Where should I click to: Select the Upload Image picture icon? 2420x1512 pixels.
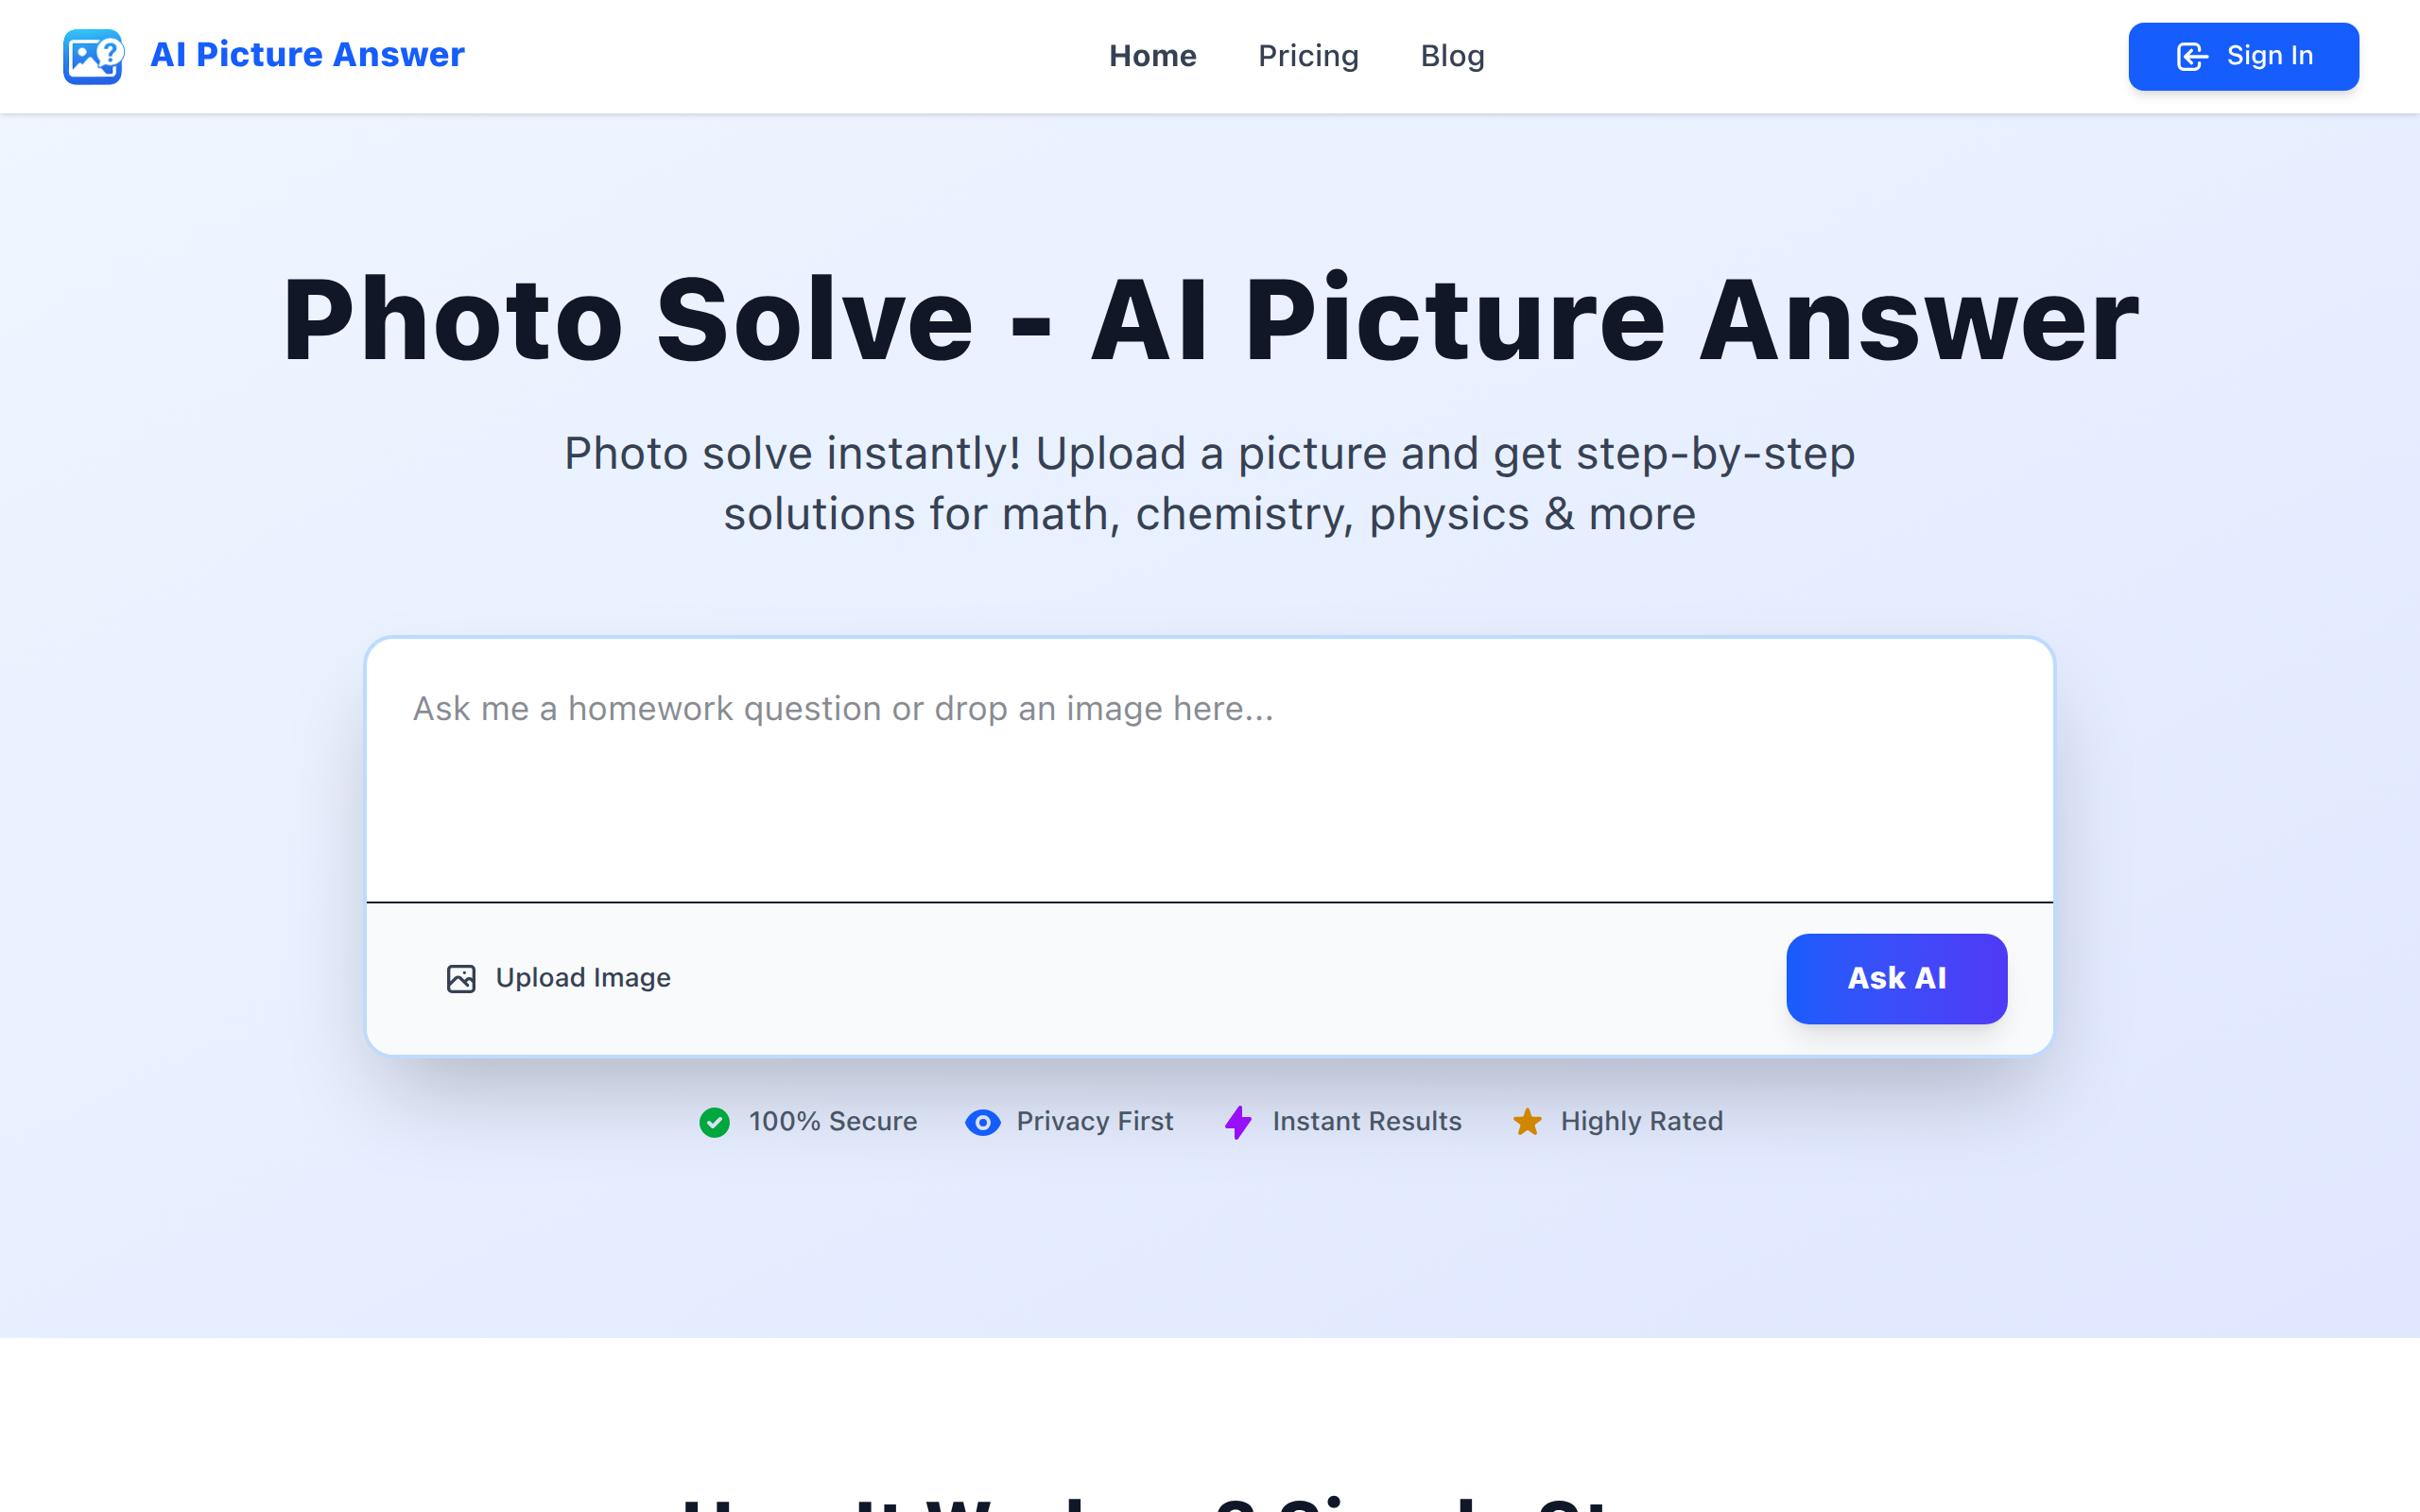click(462, 978)
